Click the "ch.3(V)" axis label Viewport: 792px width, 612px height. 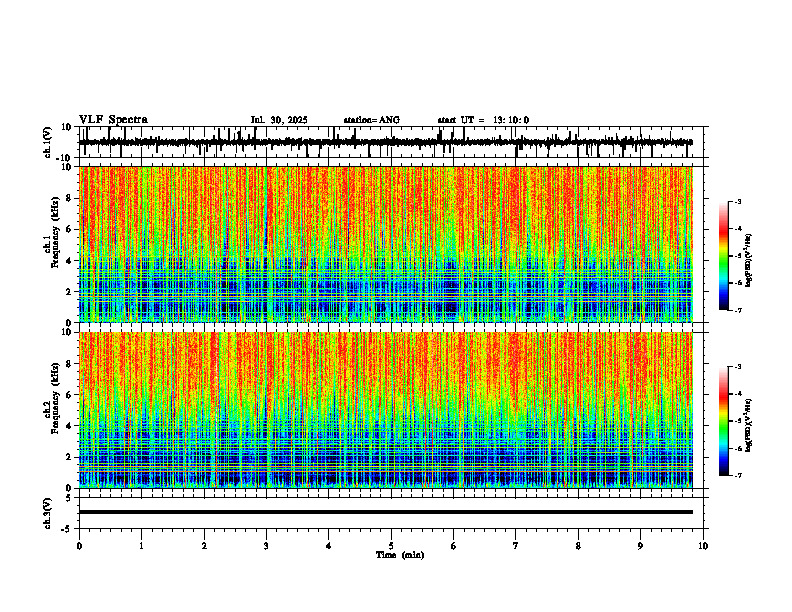[x=48, y=513]
